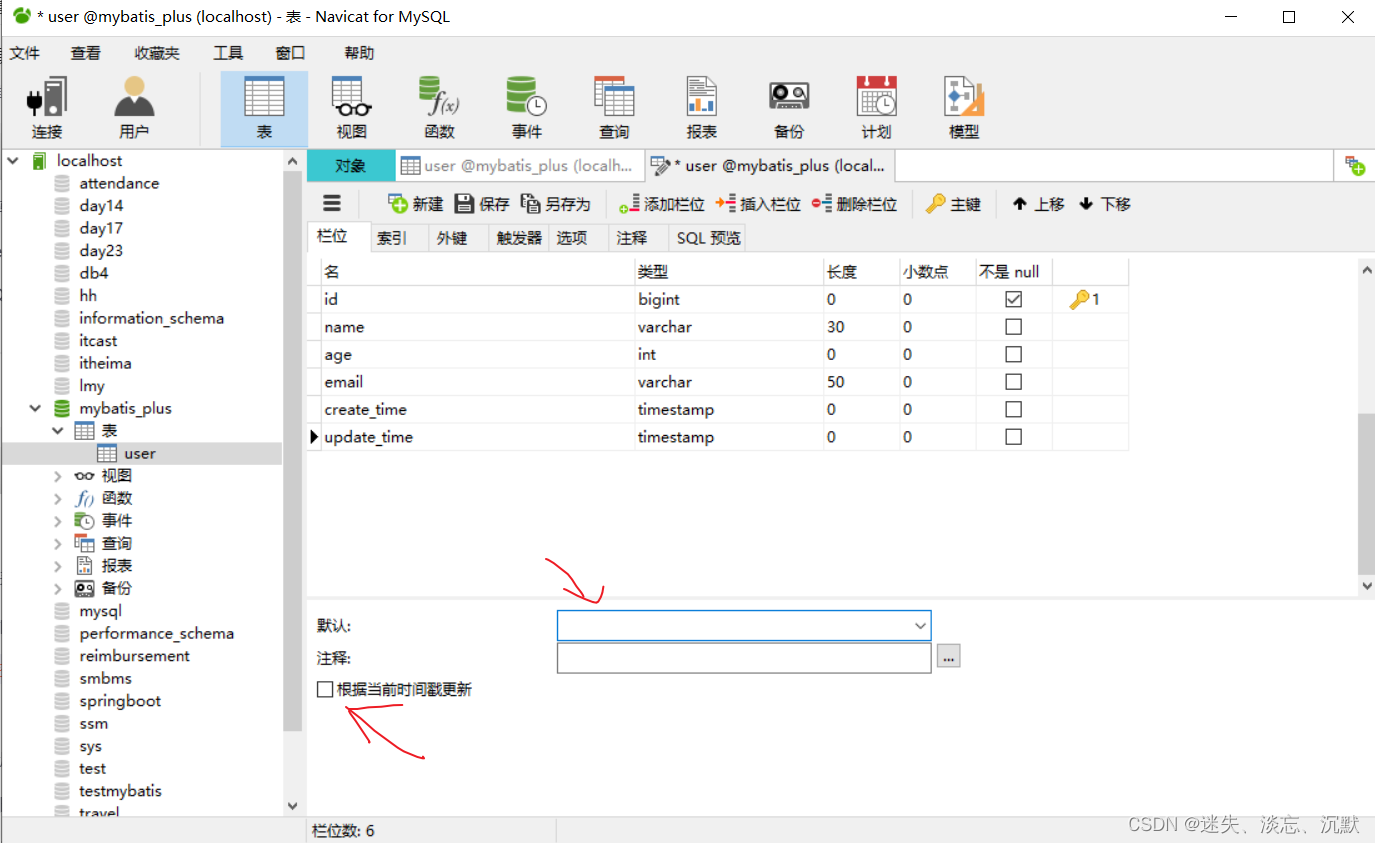Move field up with 上移
1375x843 pixels.
click(1039, 204)
